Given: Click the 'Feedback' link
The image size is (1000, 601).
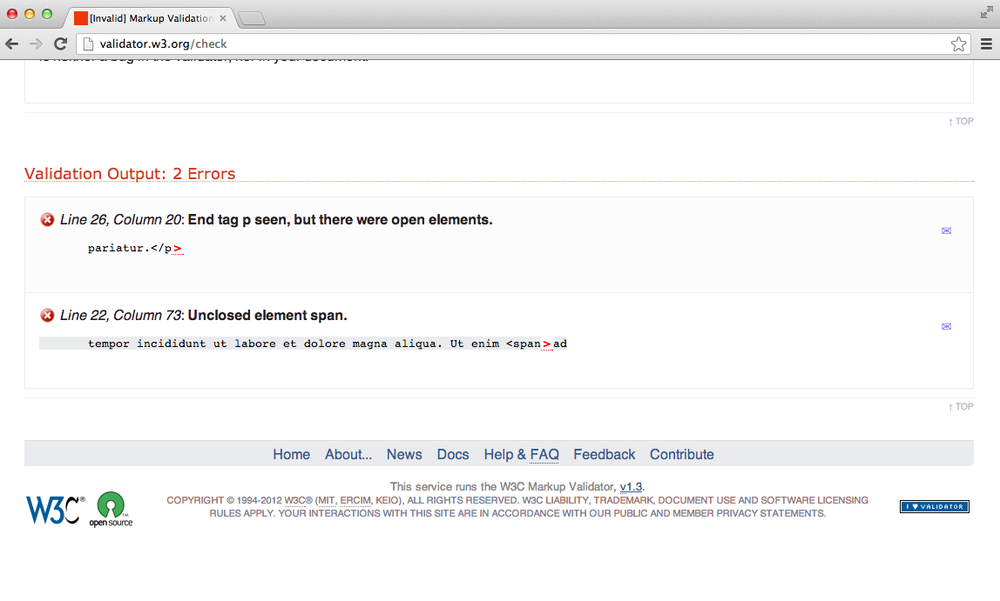Looking at the screenshot, I should 604,454.
